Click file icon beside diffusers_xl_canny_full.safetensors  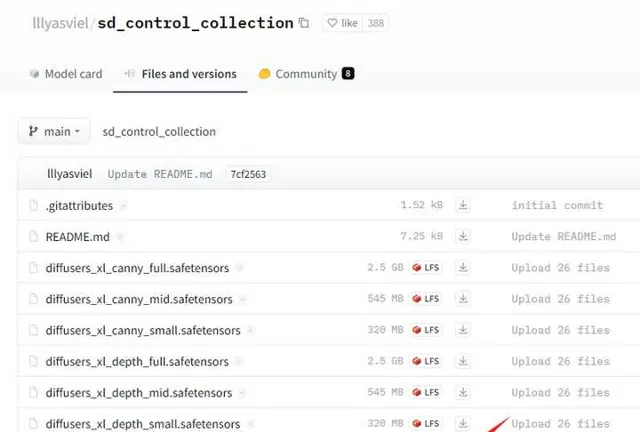(33, 267)
